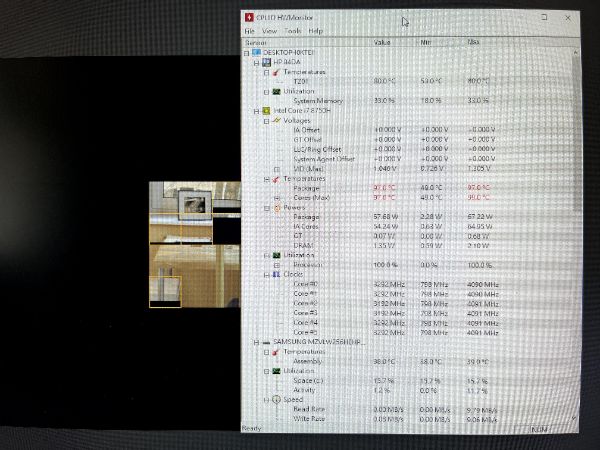Collapse the SAMSUNG MZVLW256 drive node
Viewport: 600px width, 450px height.
pos(256,342)
